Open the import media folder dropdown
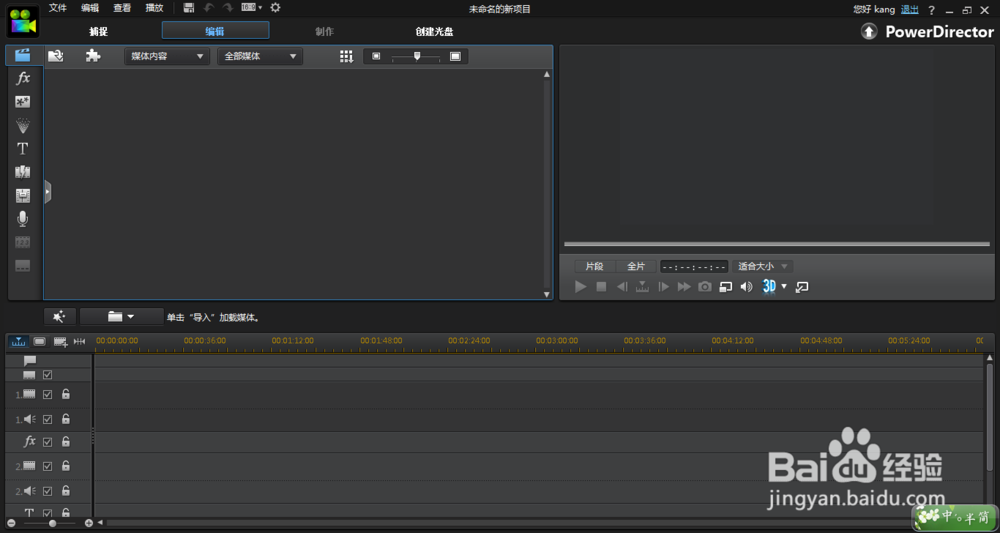This screenshot has height=533, width=1000. click(x=121, y=316)
